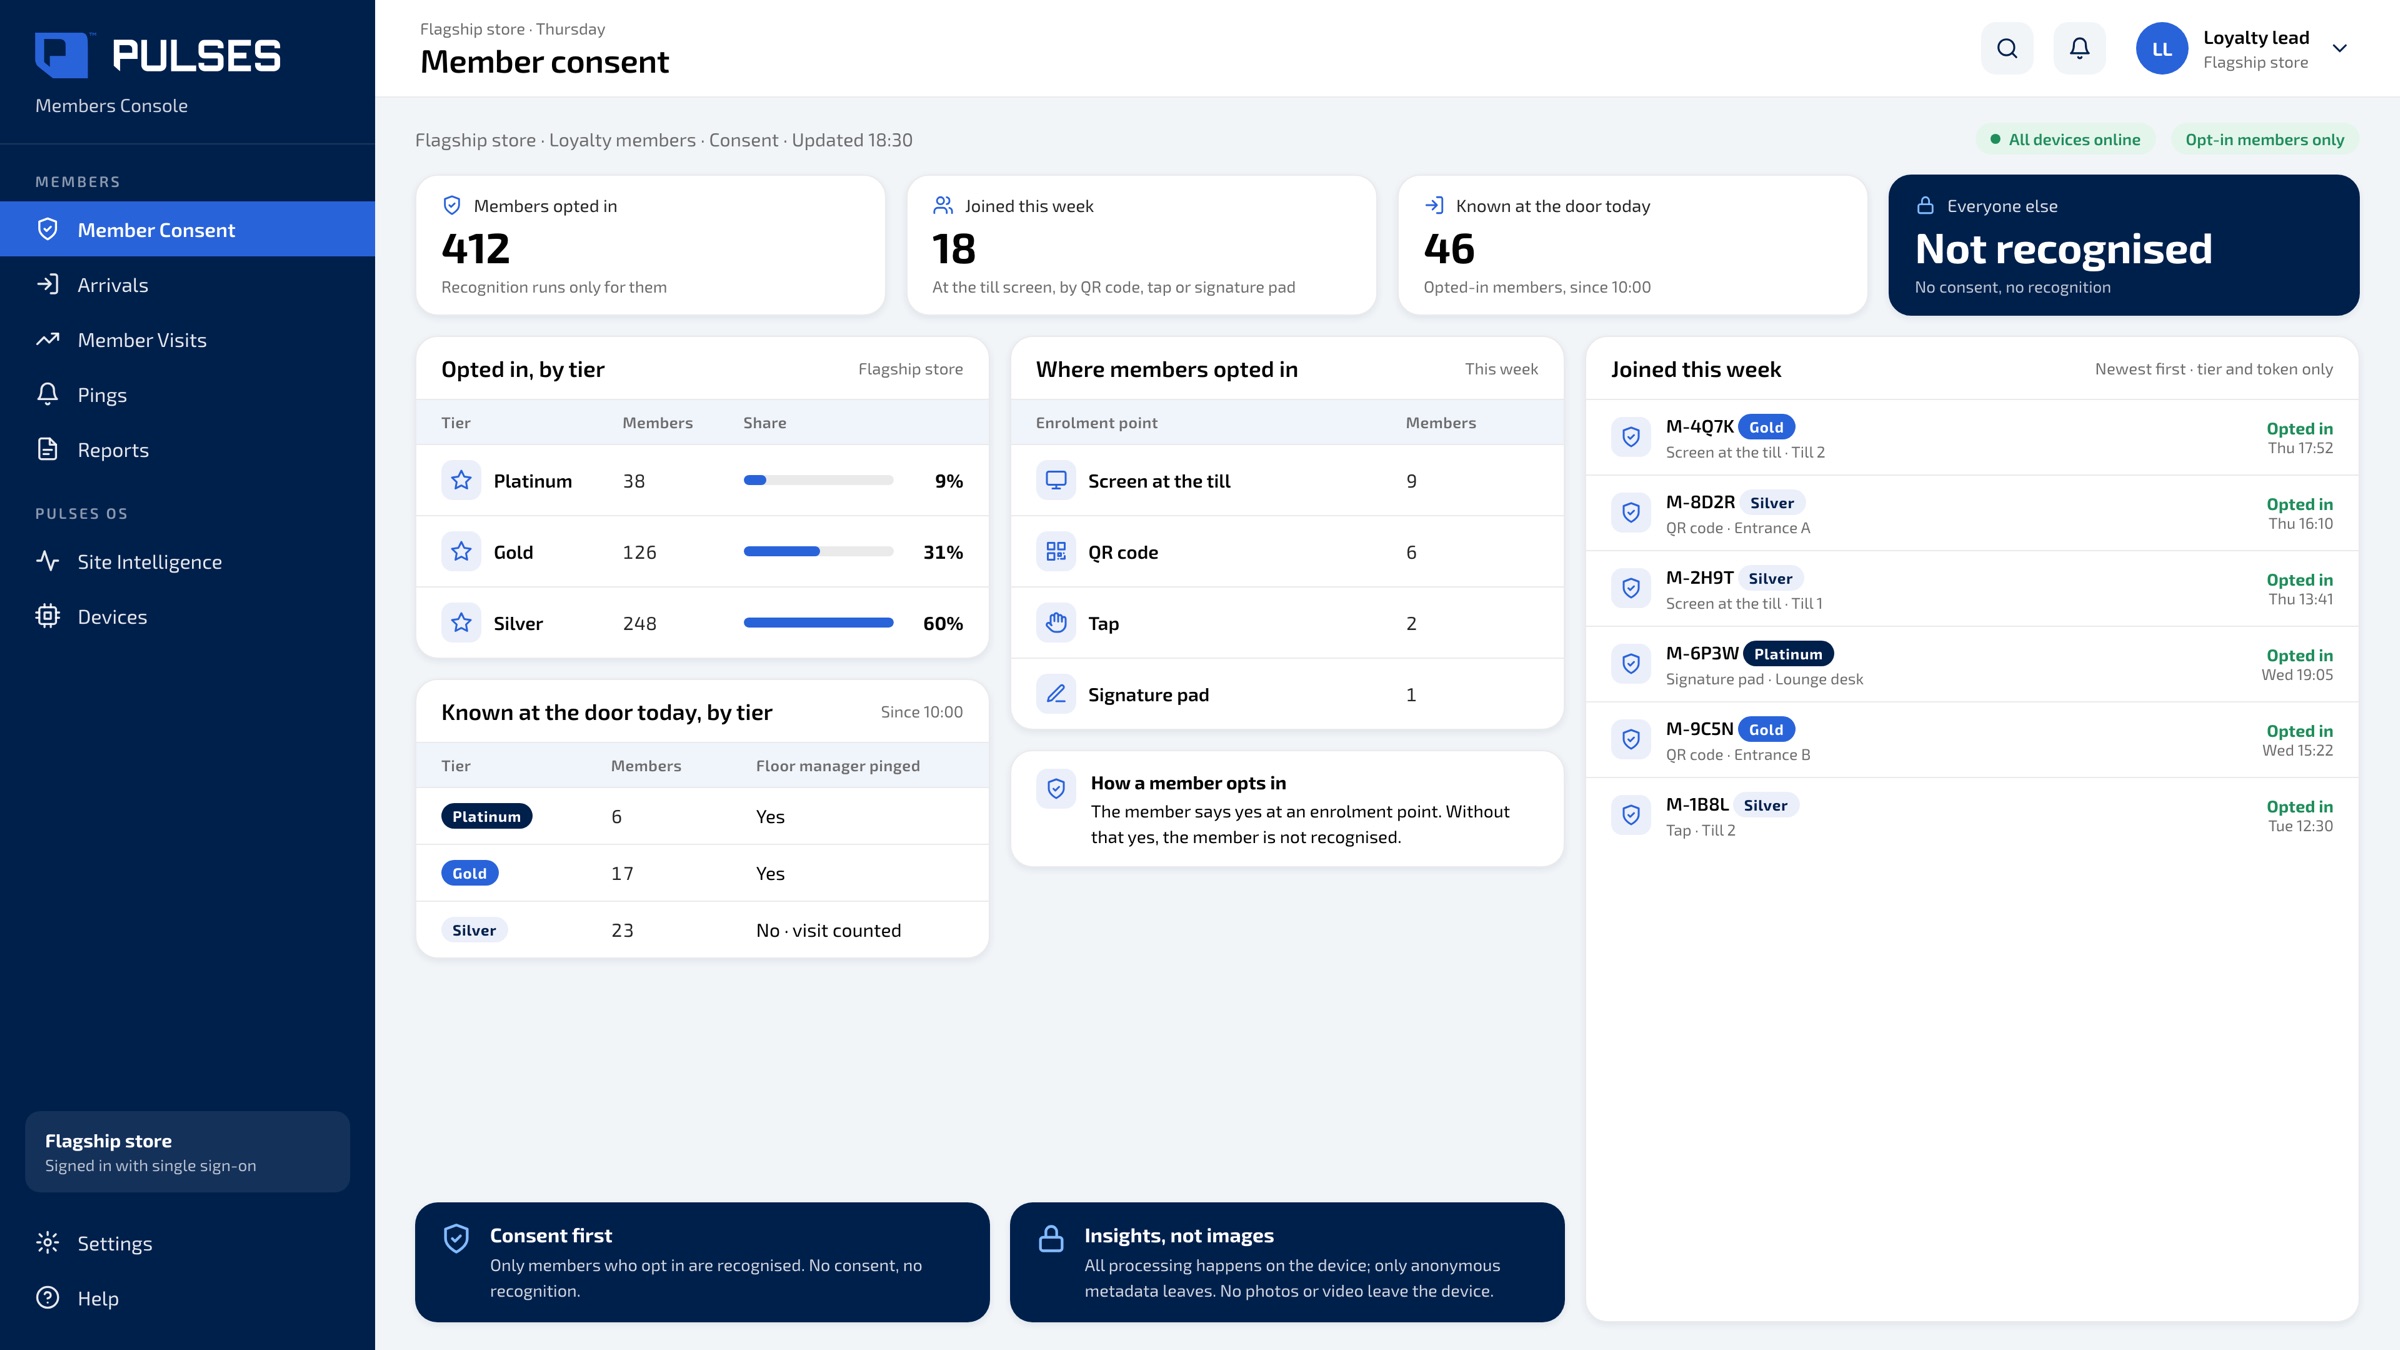The image size is (2400, 1350).
Task: Click the Opt-in members only badge
Action: [x=2264, y=139]
